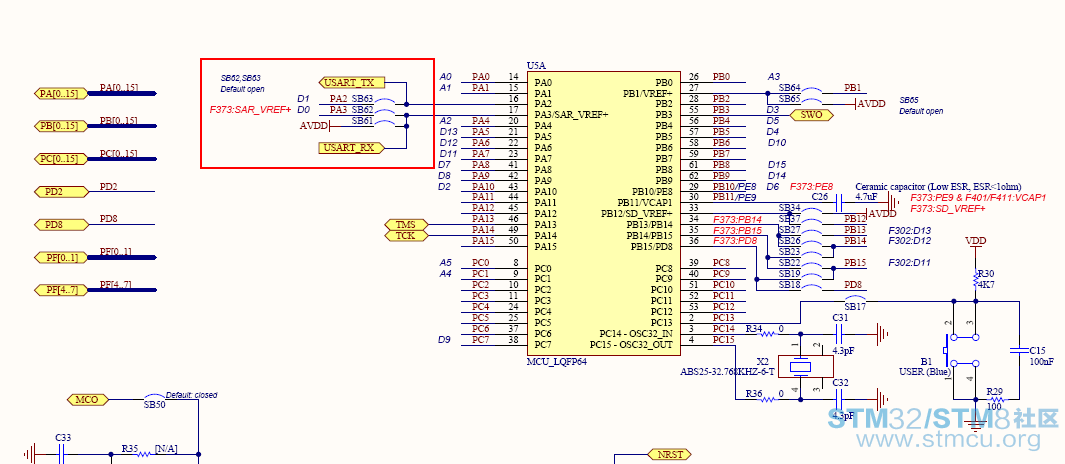Select the R30 resistor symbol

975,278
